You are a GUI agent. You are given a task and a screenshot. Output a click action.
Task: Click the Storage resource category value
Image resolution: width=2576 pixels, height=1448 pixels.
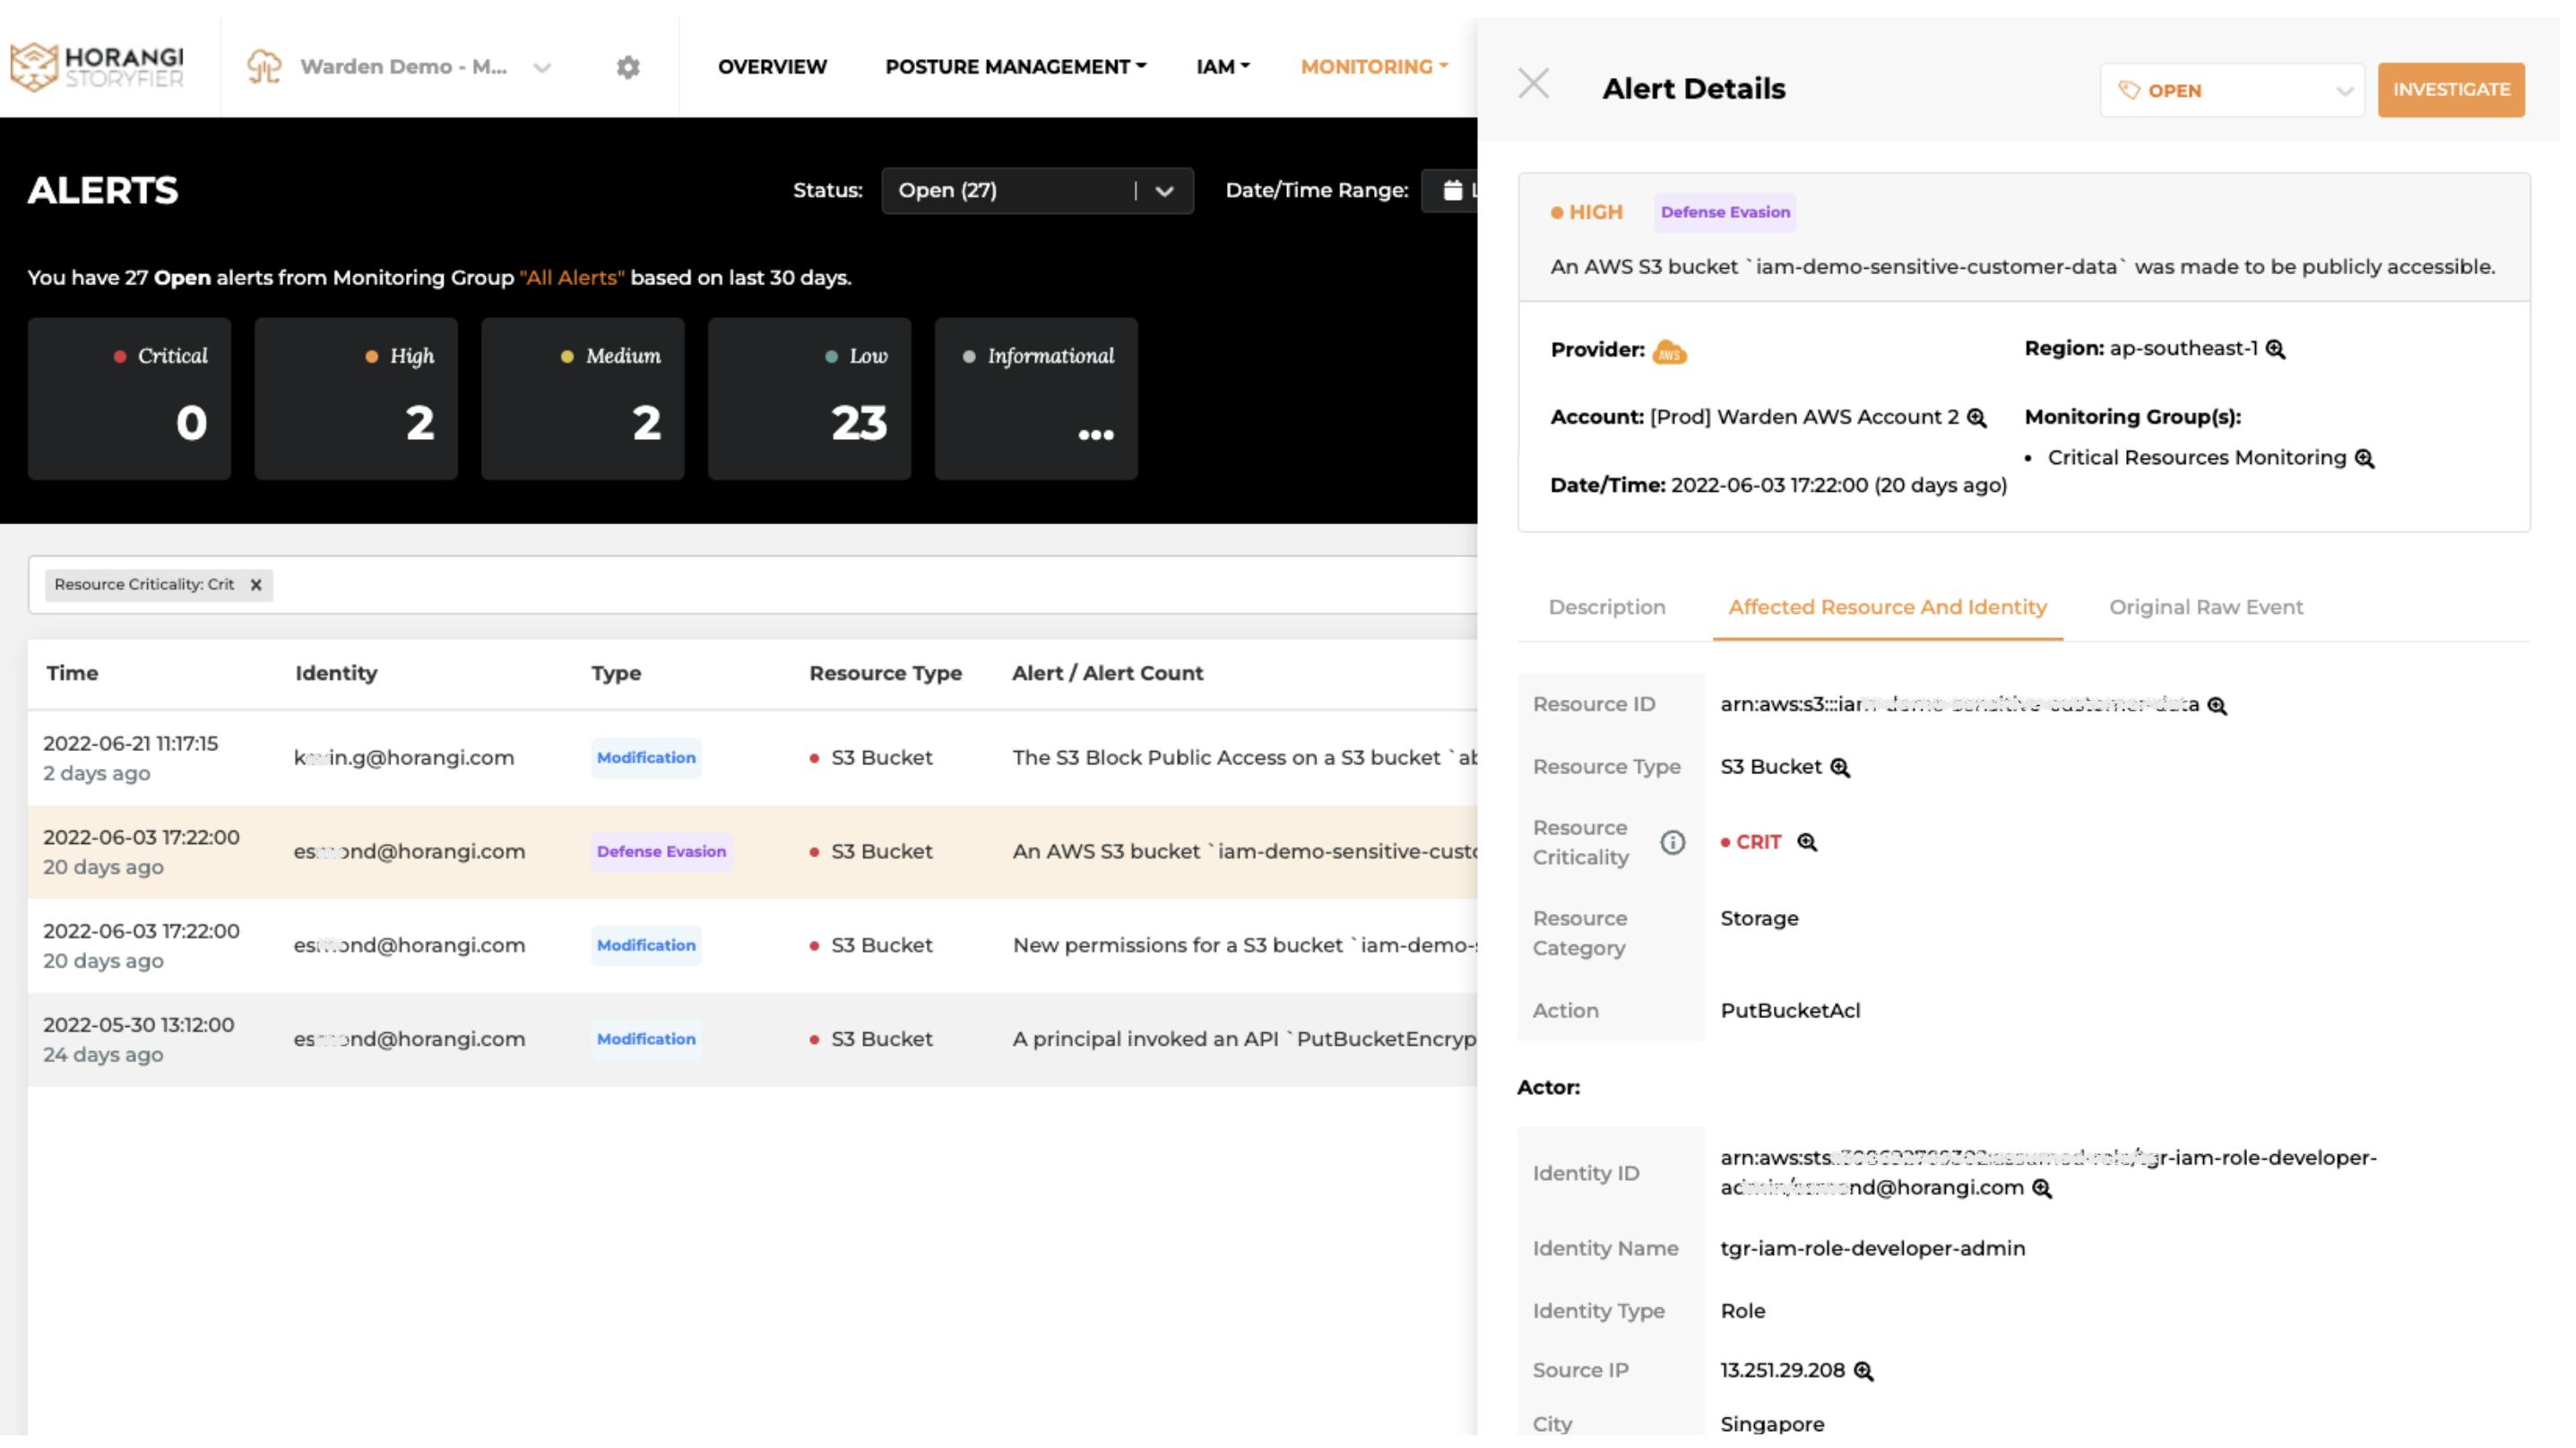pos(1759,919)
